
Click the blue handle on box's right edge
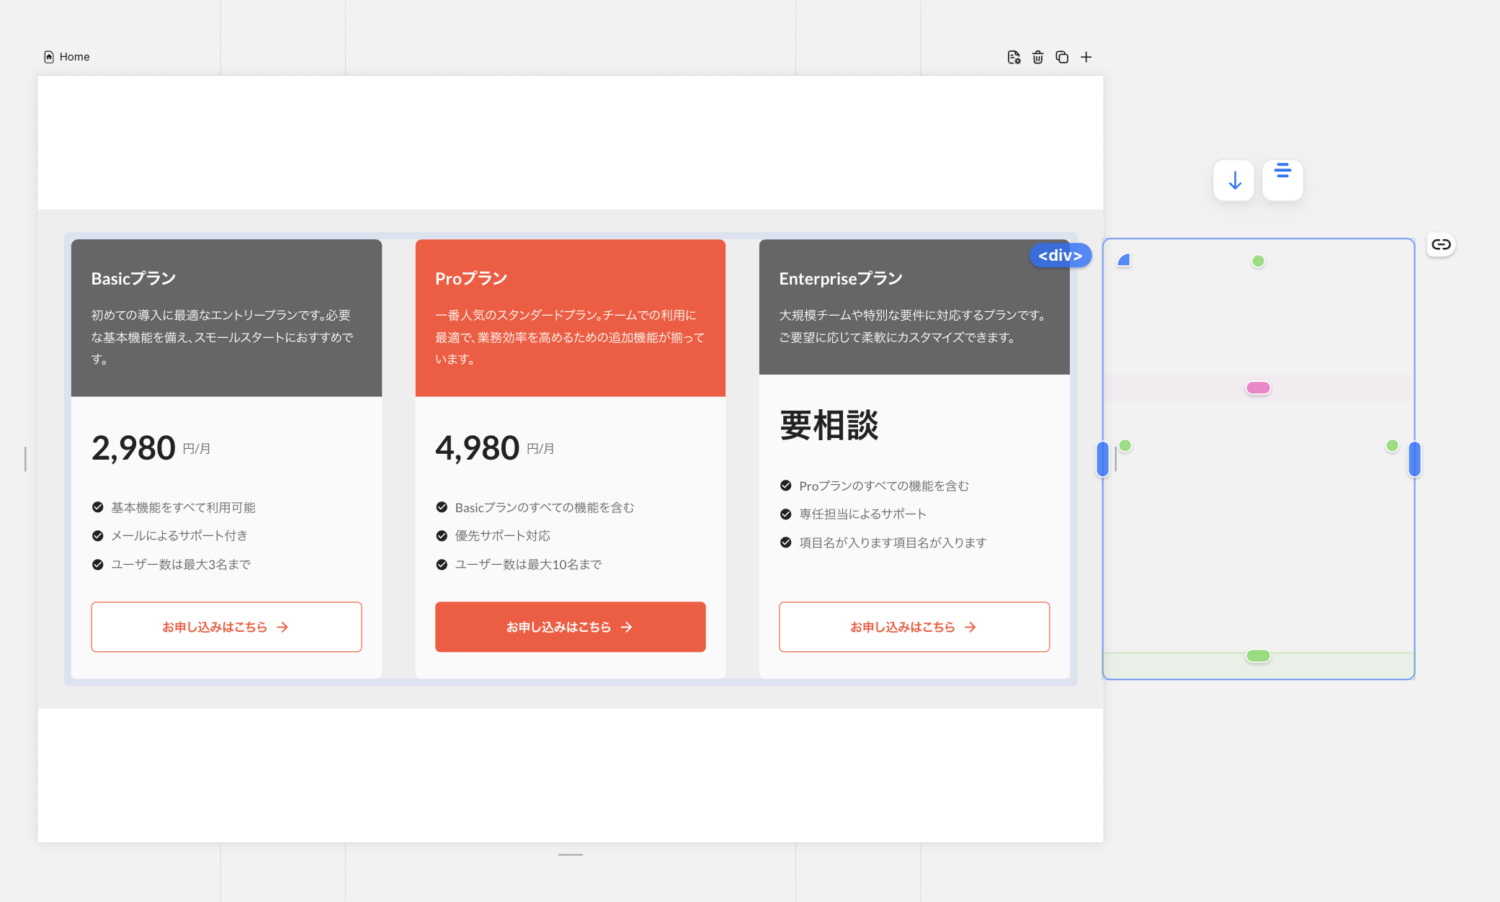1414,459
